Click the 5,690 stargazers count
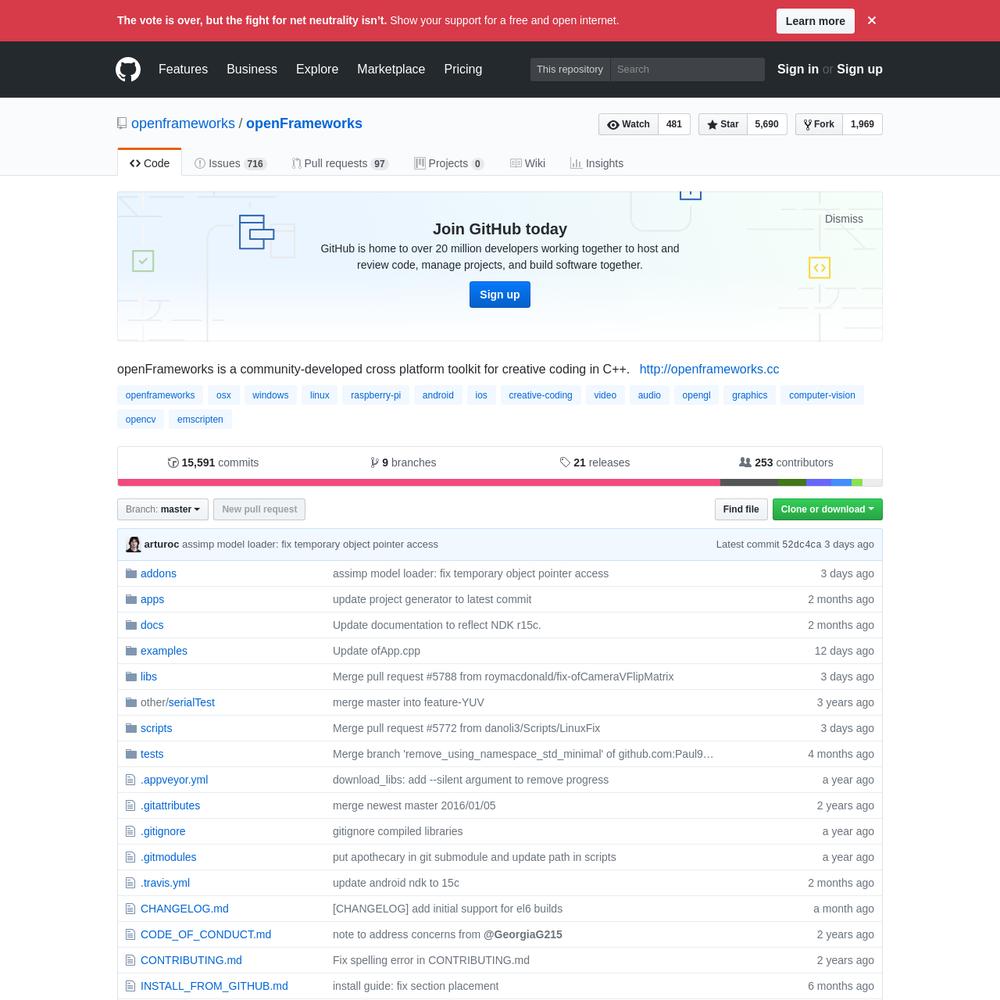 point(767,124)
